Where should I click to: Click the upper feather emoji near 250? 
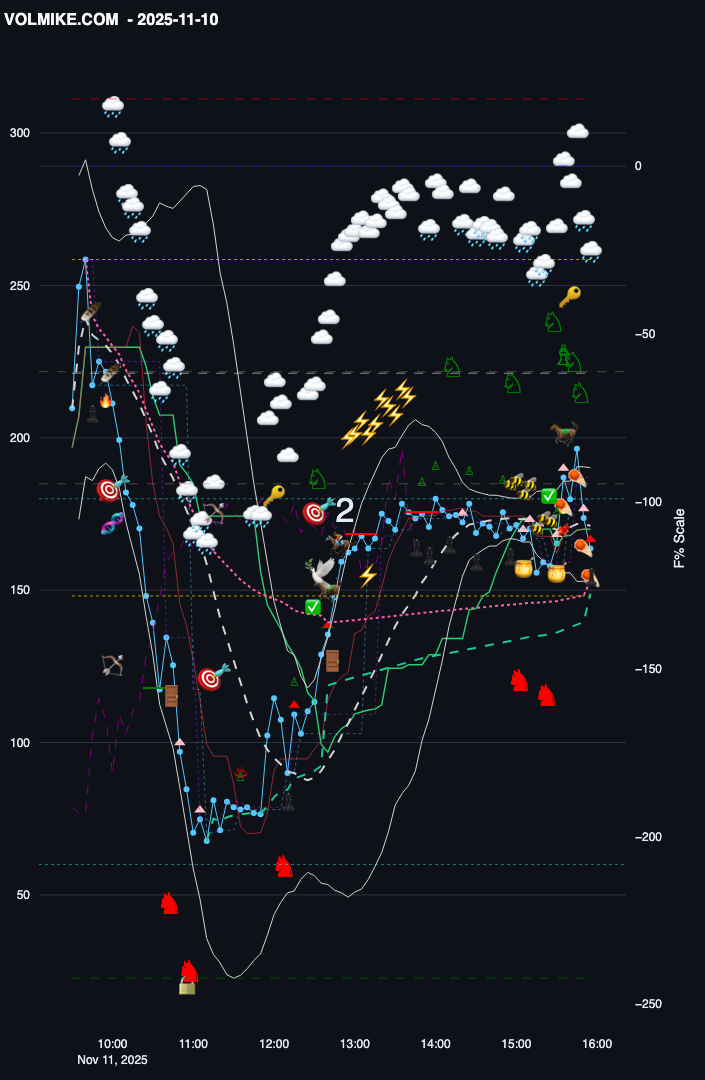click(91, 312)
